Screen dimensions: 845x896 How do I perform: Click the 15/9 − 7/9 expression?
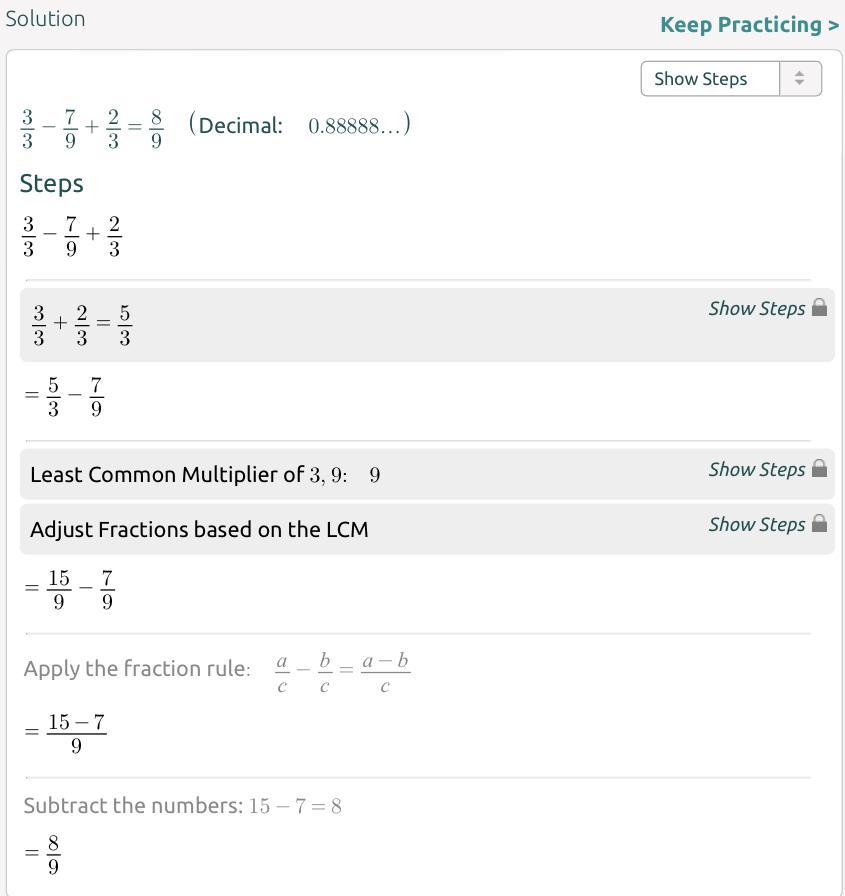click(80, 589)
